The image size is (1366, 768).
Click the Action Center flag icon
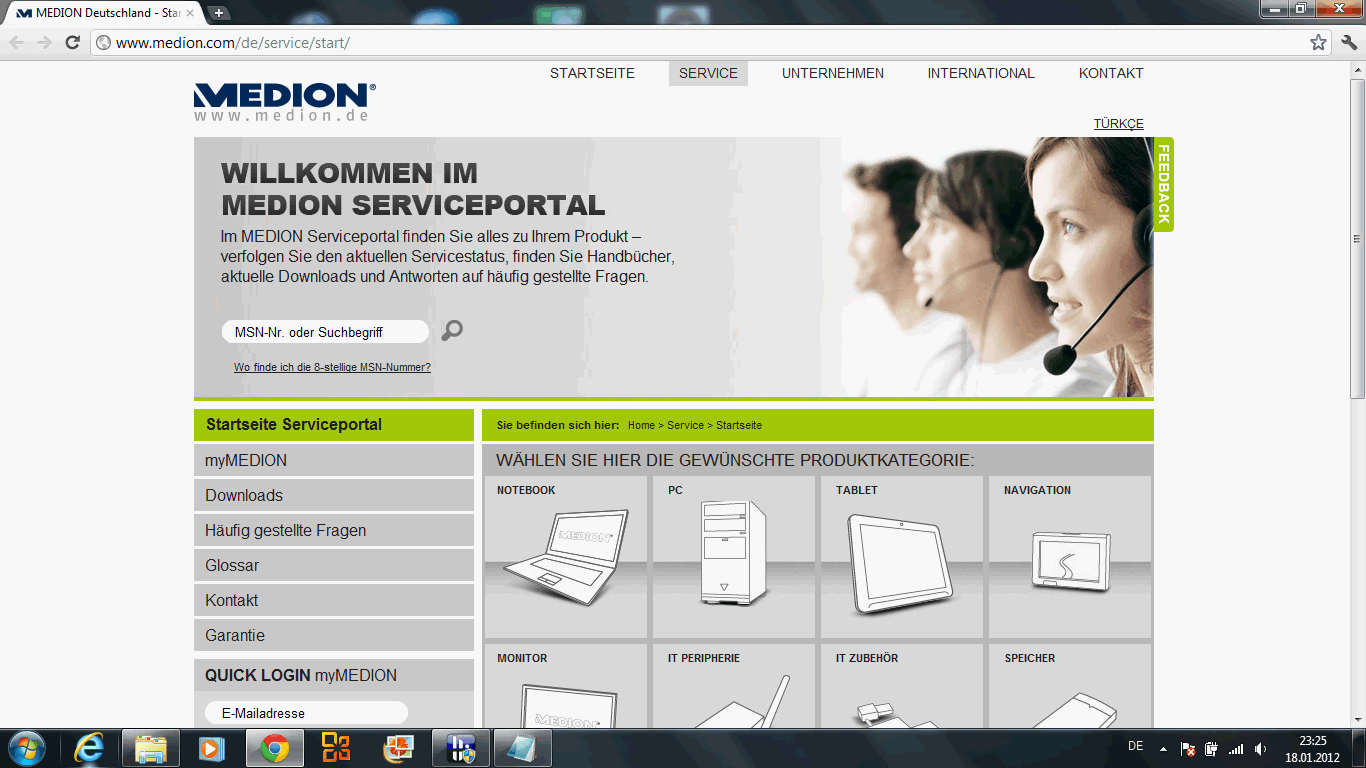coord(1188,748)
